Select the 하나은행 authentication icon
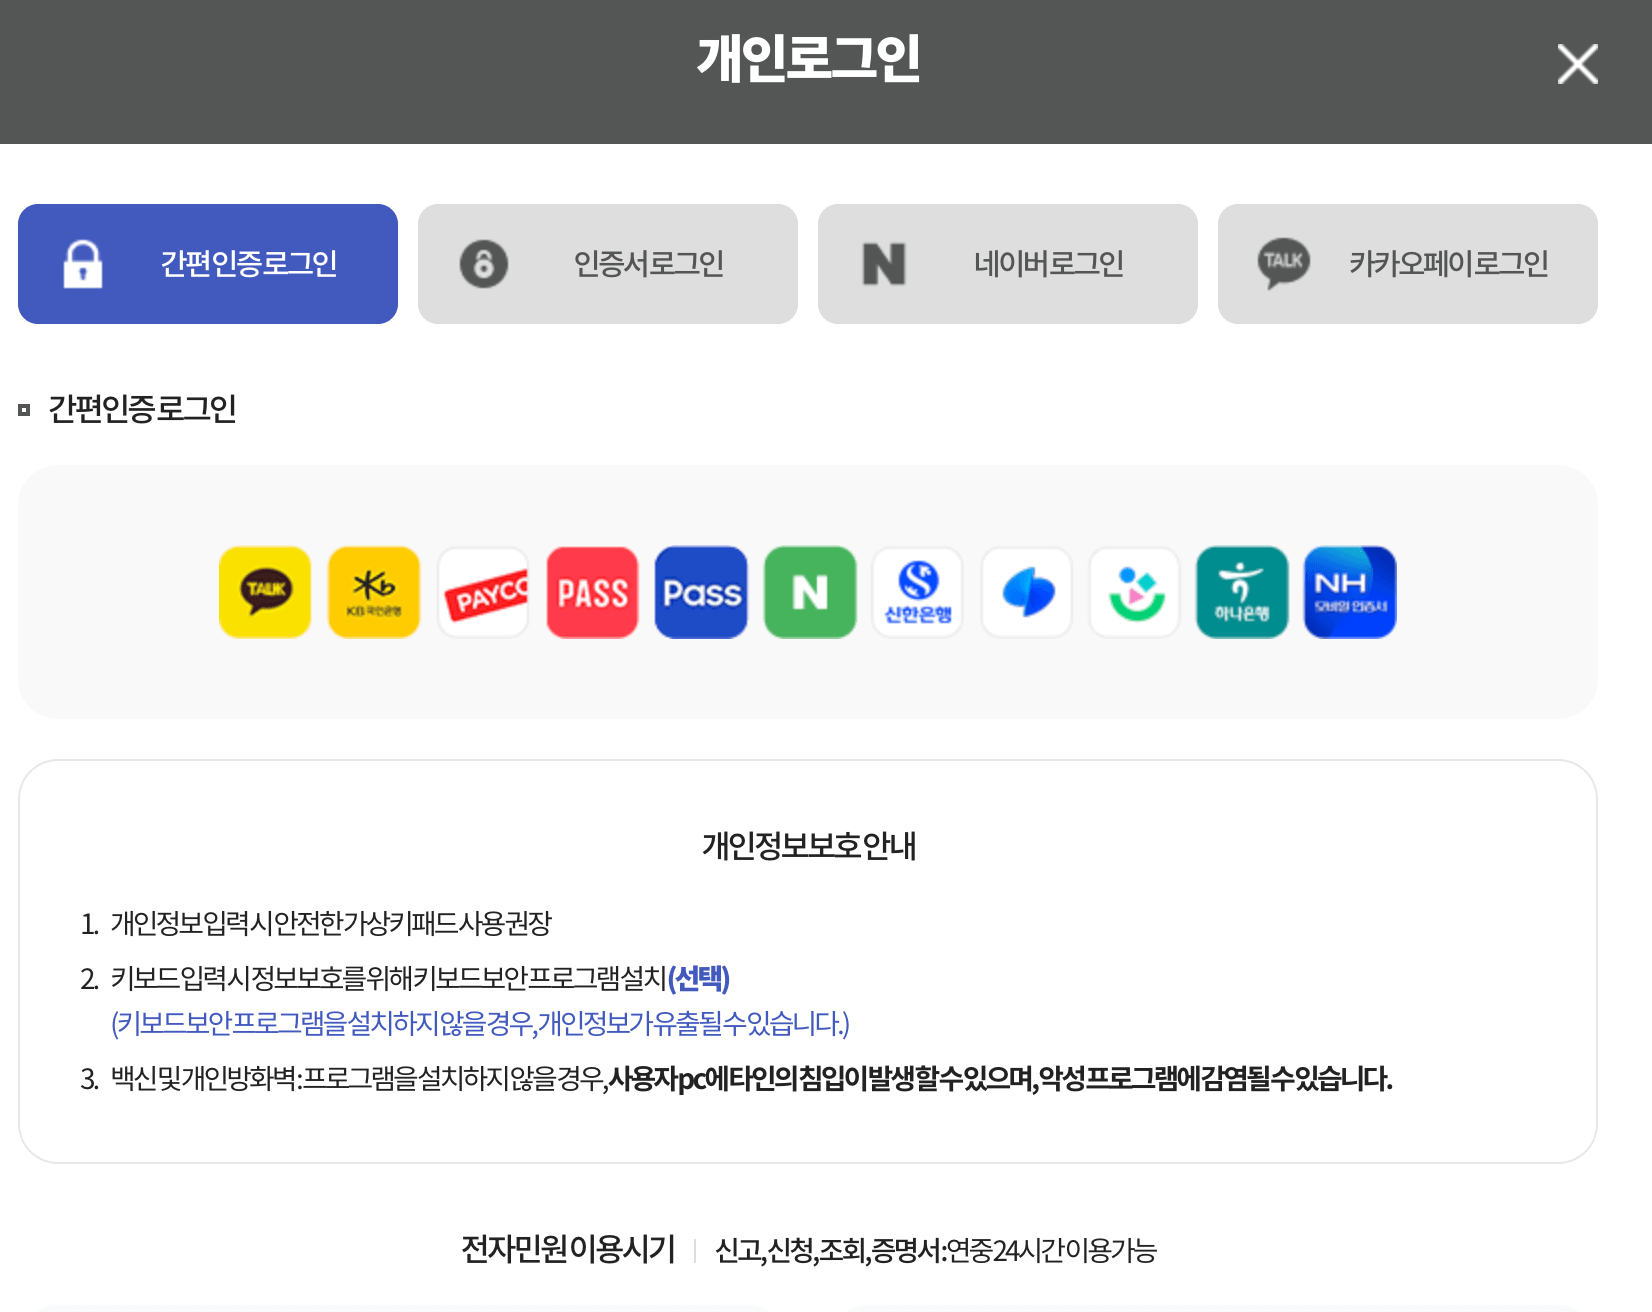 tap(1241, 592)
